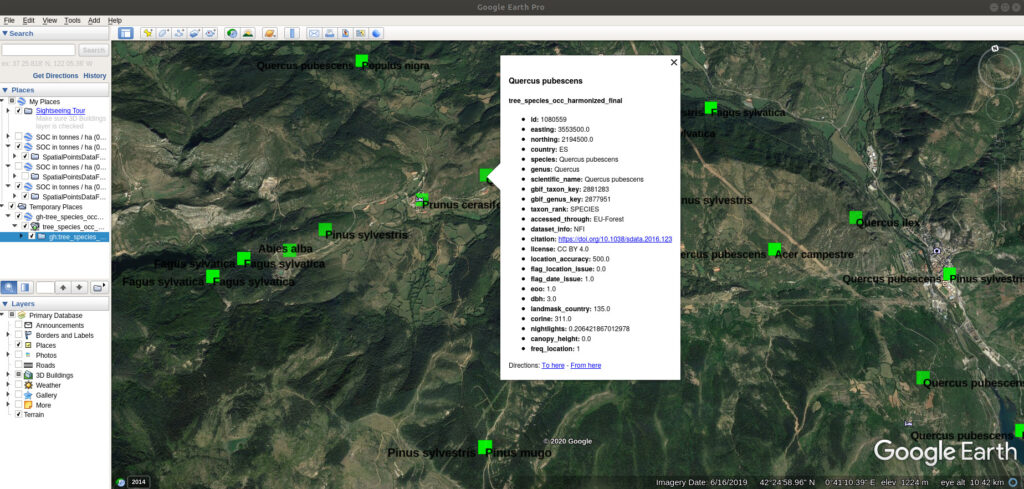Enable the Photos layer checkbox

click(x=18, y=355)
